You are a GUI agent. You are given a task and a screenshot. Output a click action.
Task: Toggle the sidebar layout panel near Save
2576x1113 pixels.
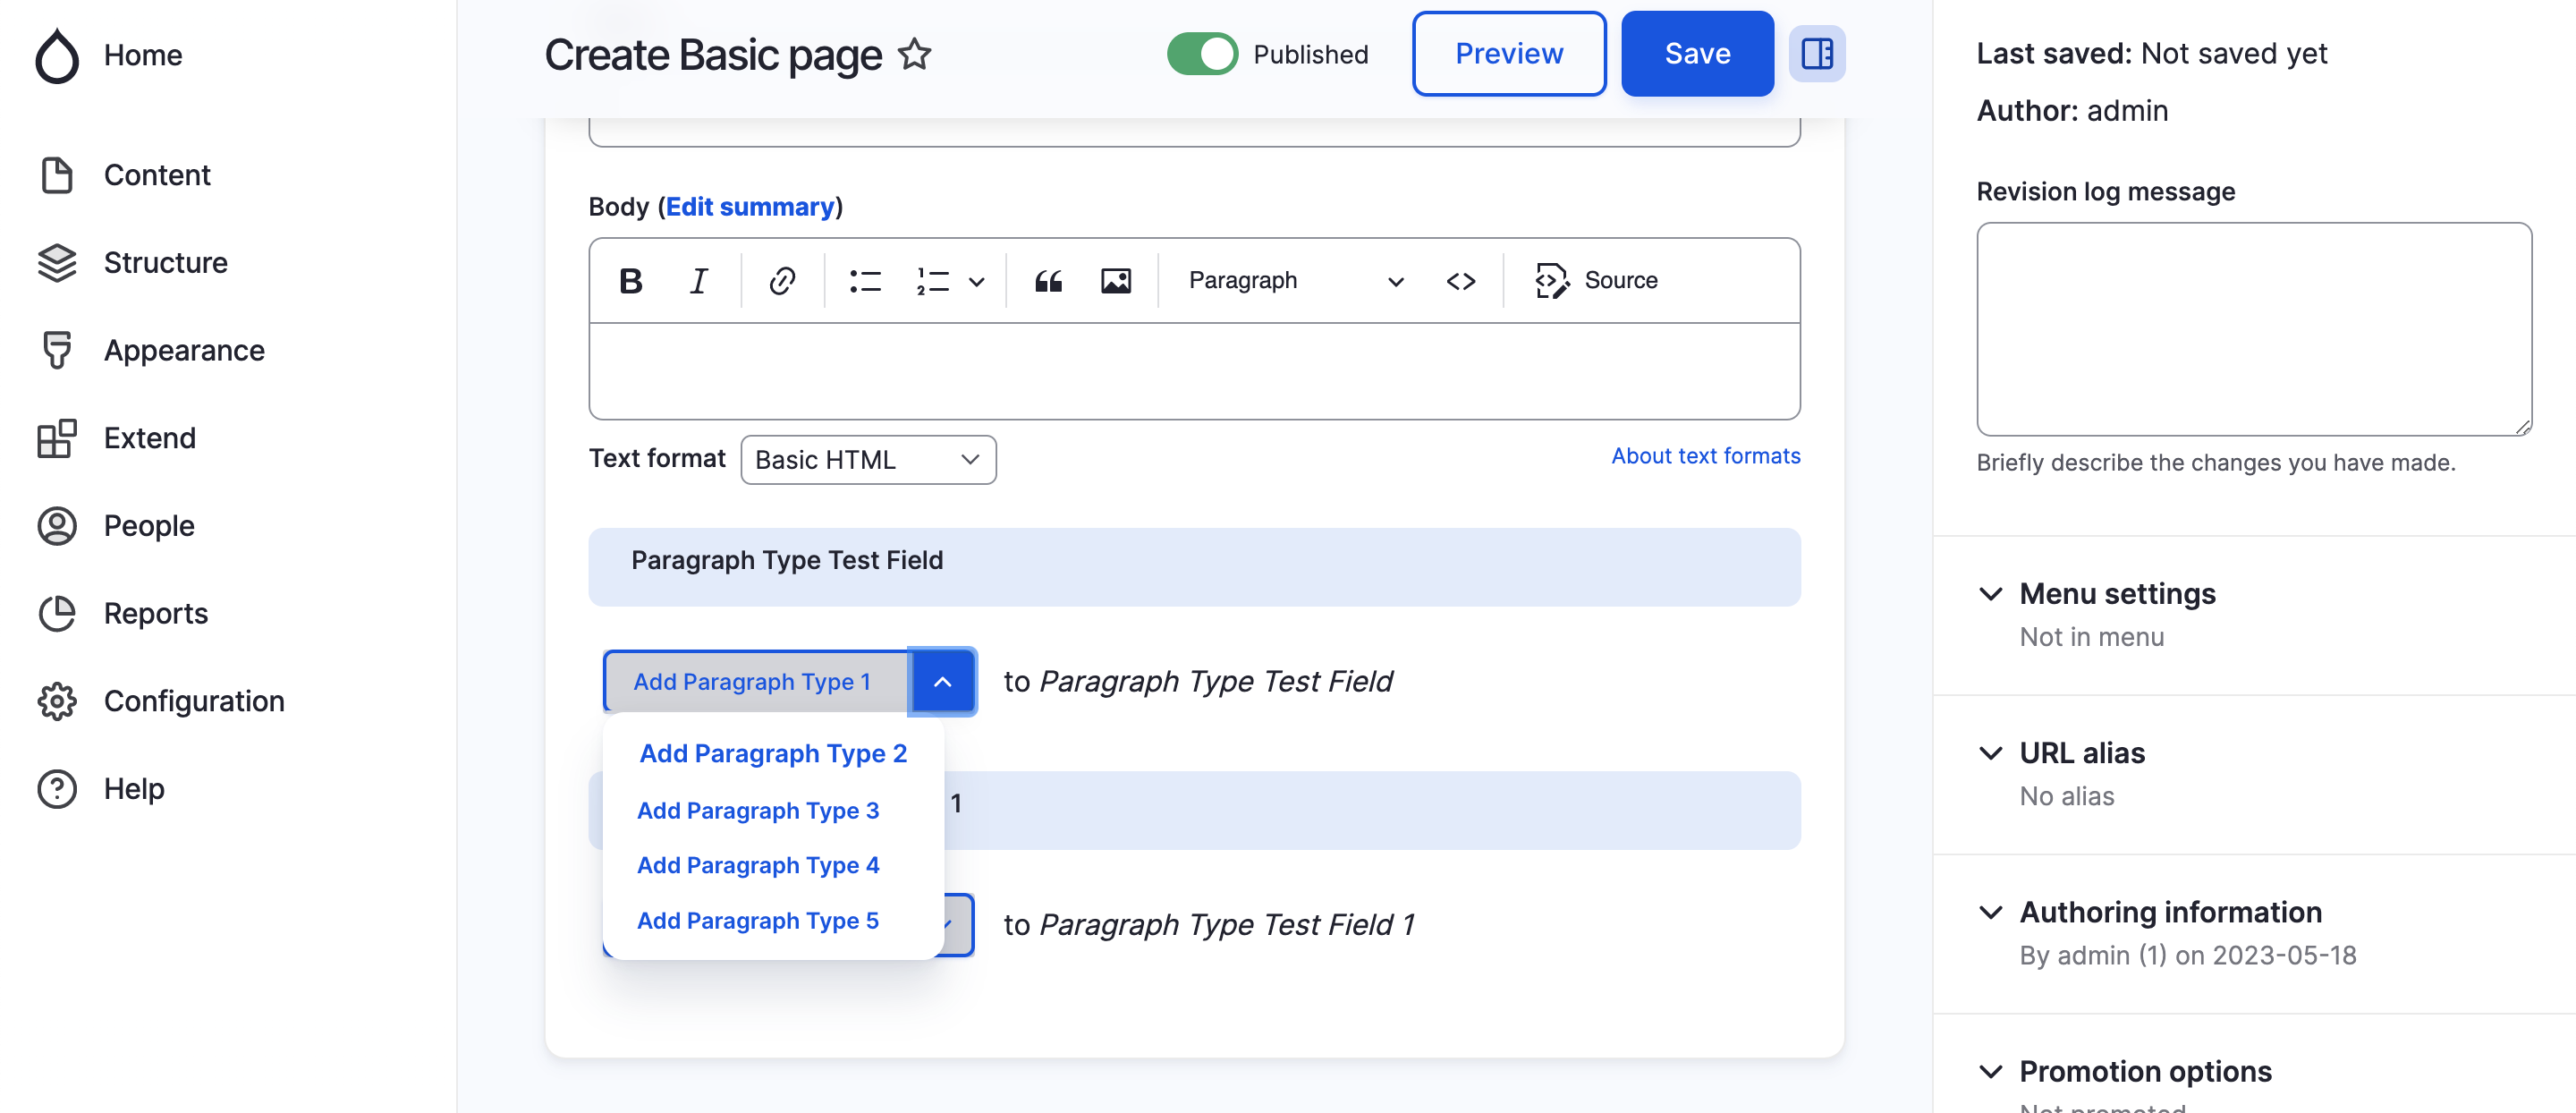(1817, 54)
